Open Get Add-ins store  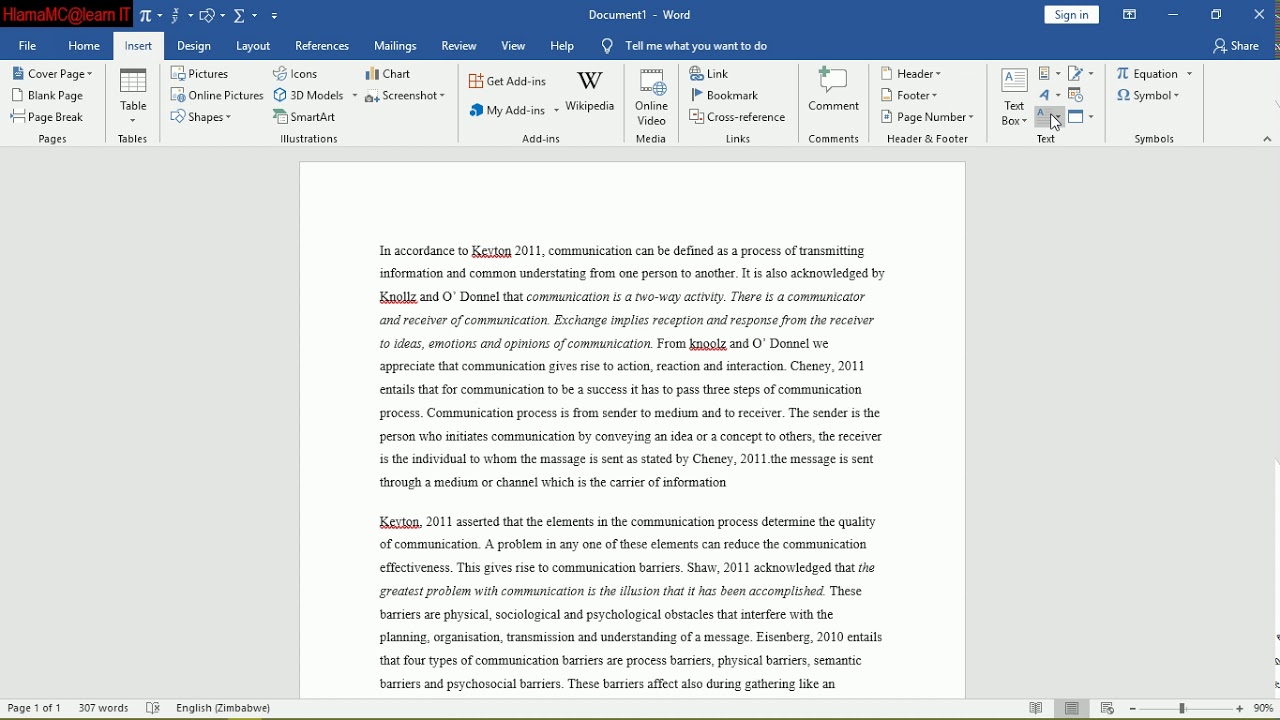point(508,81)
